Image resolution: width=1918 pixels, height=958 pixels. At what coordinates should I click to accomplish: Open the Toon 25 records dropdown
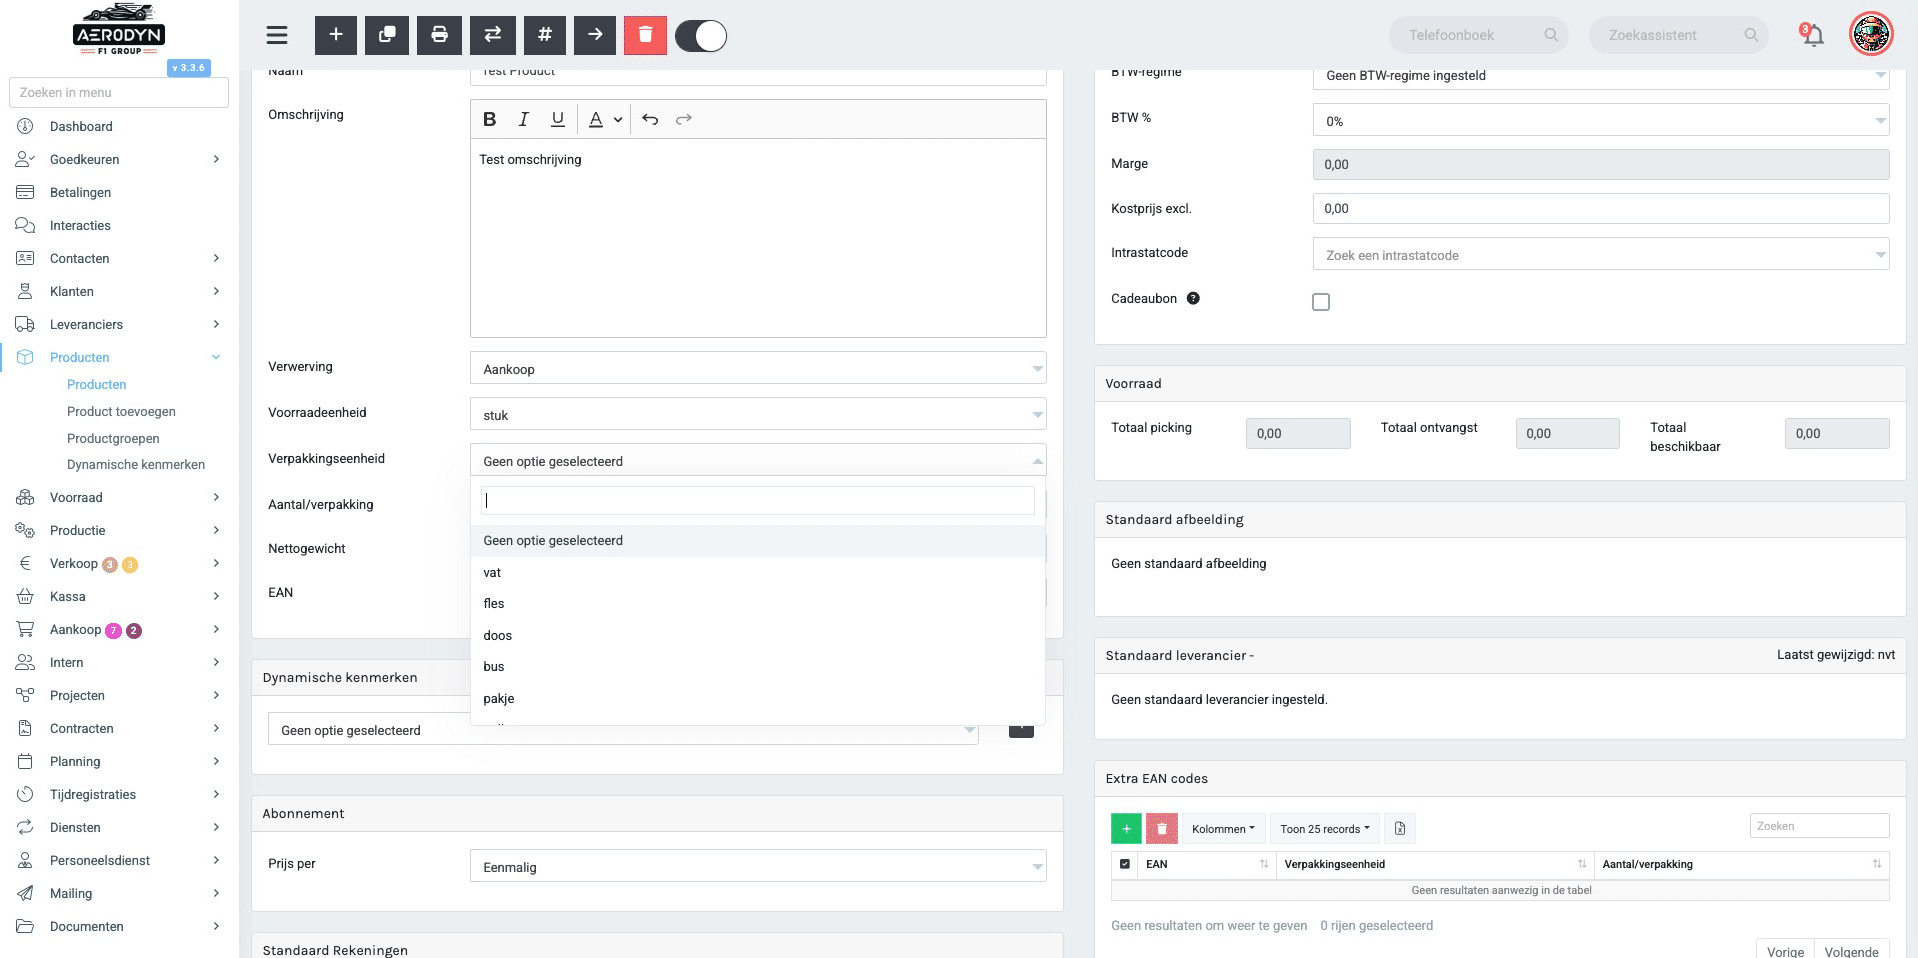pyautogui.click(x=1325, y=828)
